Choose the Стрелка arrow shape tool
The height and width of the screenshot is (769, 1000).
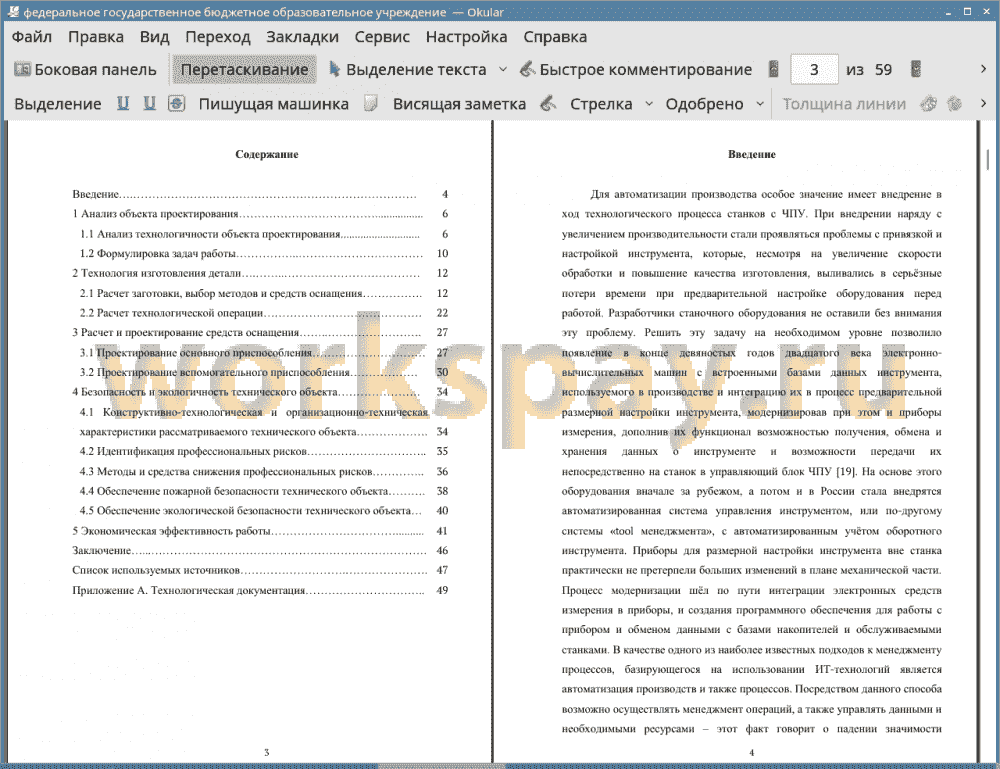(x=601, y=104)
